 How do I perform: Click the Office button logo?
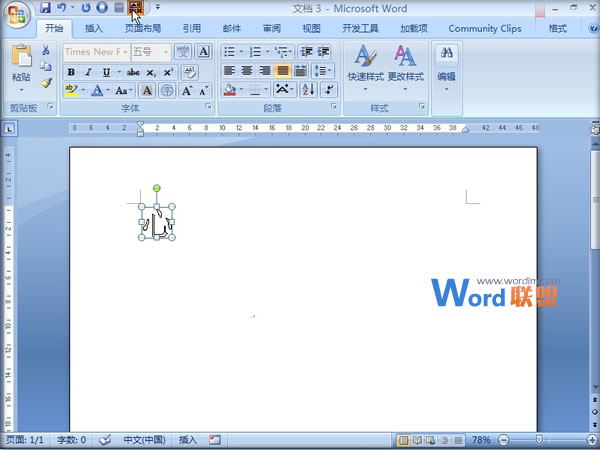click(18, 15)
